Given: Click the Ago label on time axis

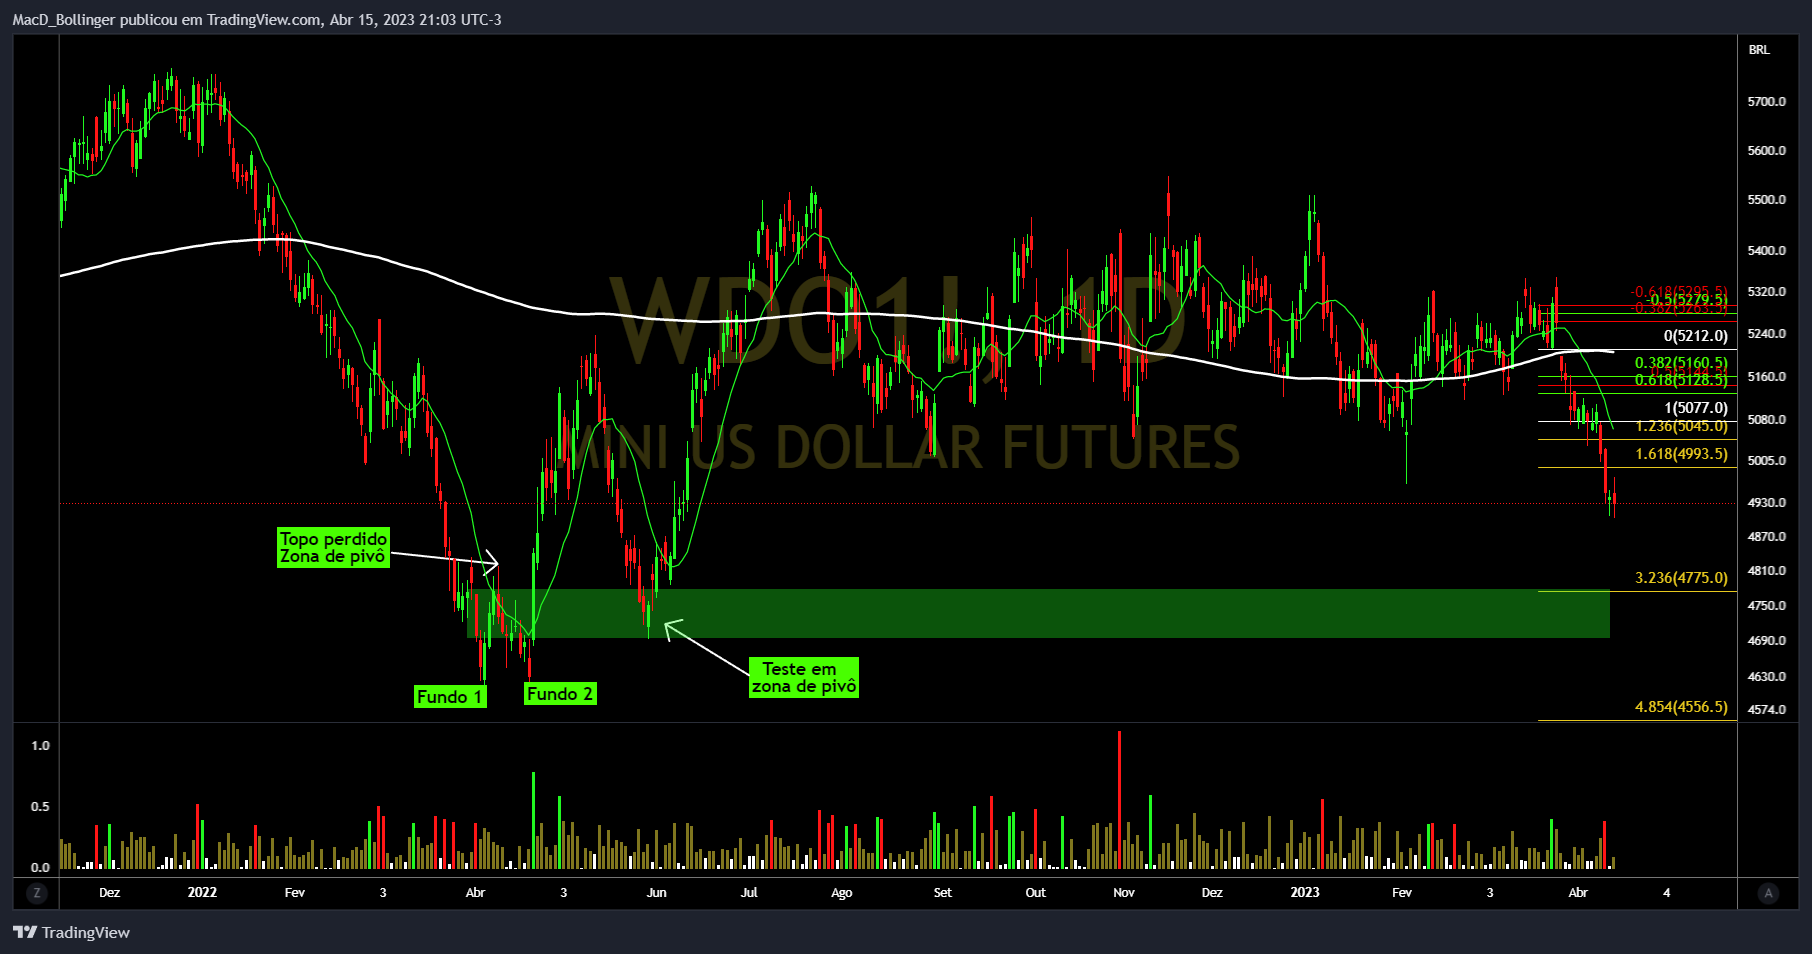Looking at the screenshot, I should pyautogui.click(x=842, y=893).
